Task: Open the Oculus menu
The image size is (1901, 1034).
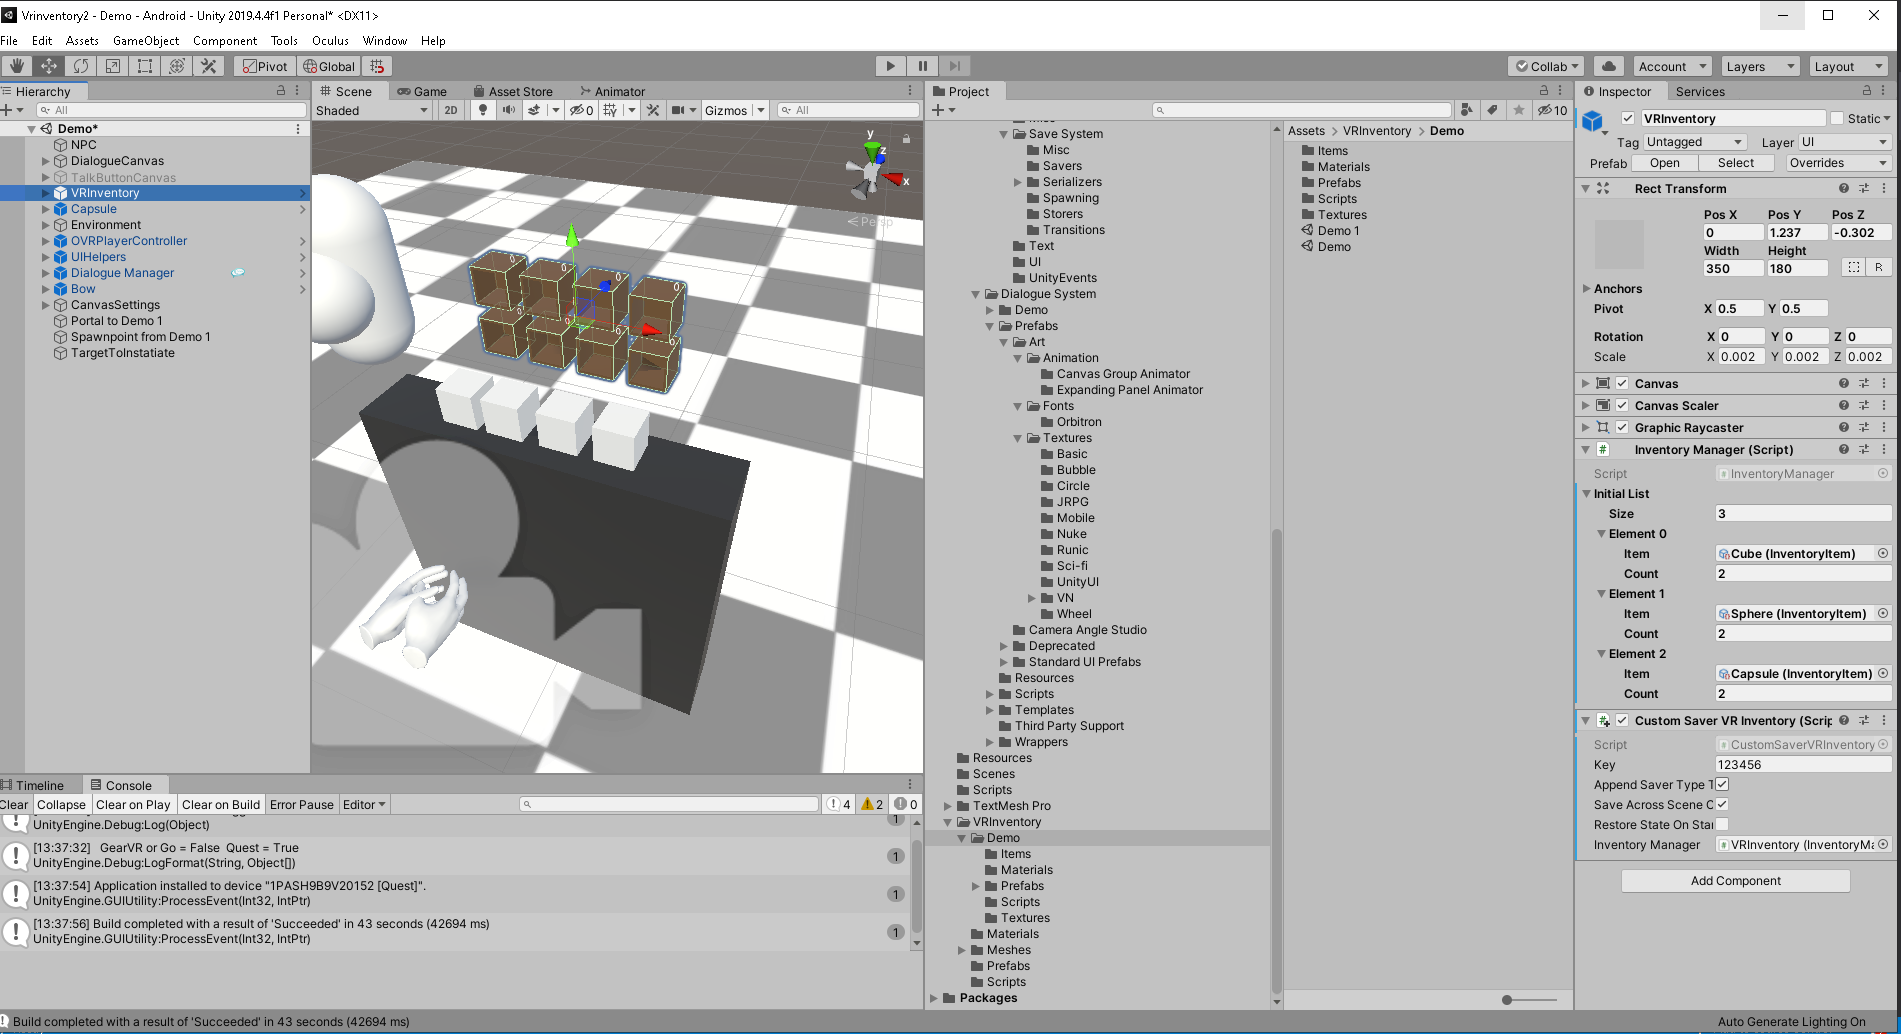Action: (x=330, y=41)
